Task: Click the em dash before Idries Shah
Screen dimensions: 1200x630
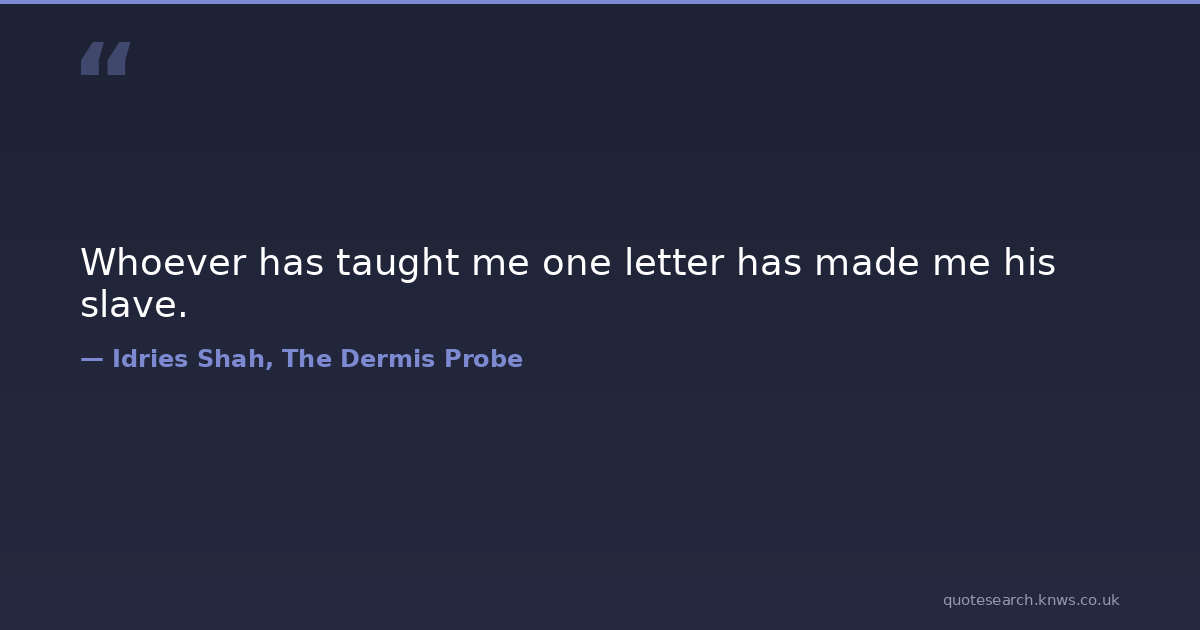Action: (x=91, y=359)
